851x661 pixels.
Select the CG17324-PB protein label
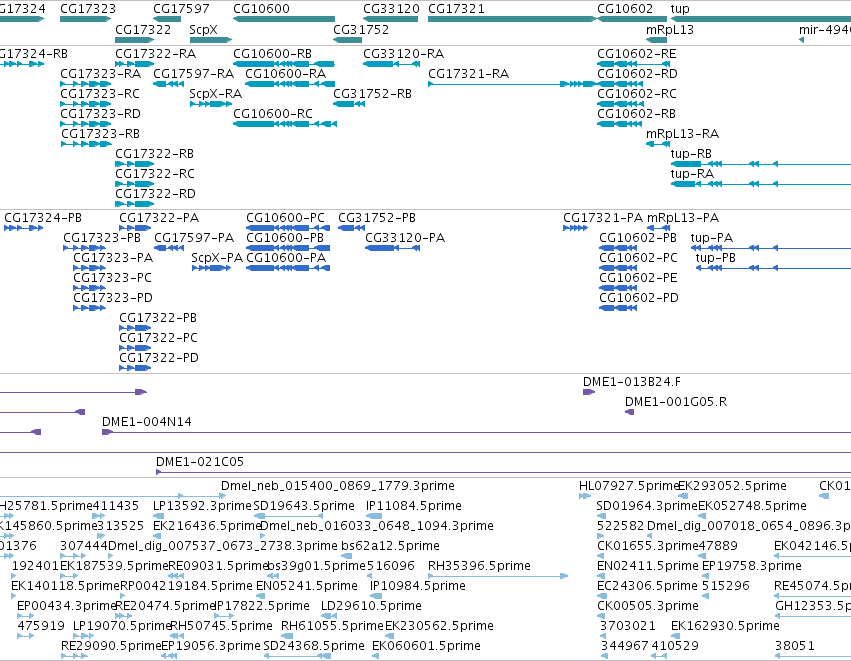coord(43,218)
